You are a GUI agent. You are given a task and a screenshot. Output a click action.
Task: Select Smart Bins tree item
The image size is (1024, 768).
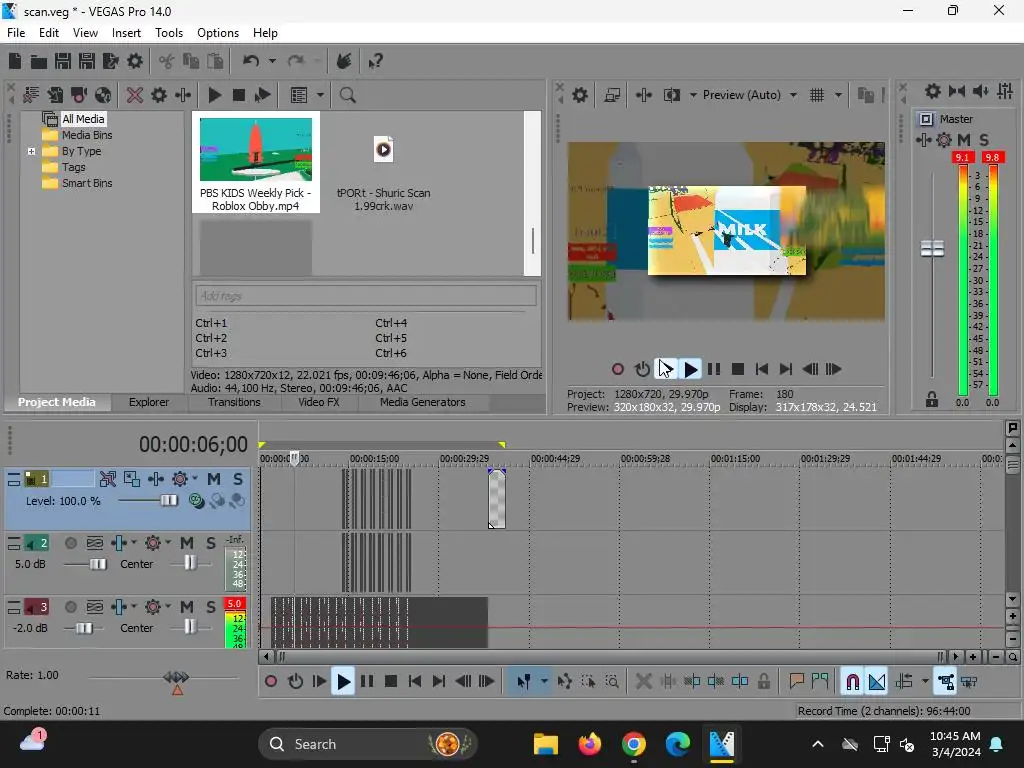pos(87,184)
